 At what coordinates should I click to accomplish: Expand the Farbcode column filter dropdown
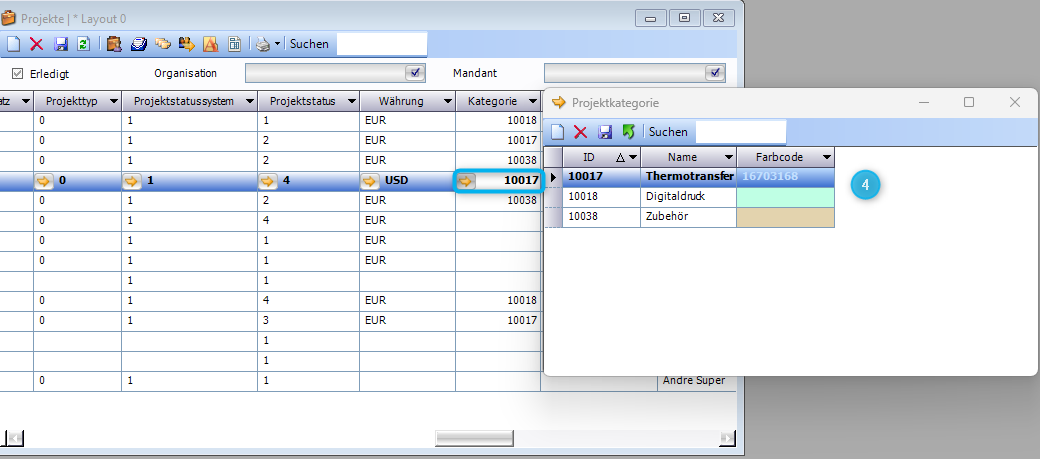tap(825, 157)
